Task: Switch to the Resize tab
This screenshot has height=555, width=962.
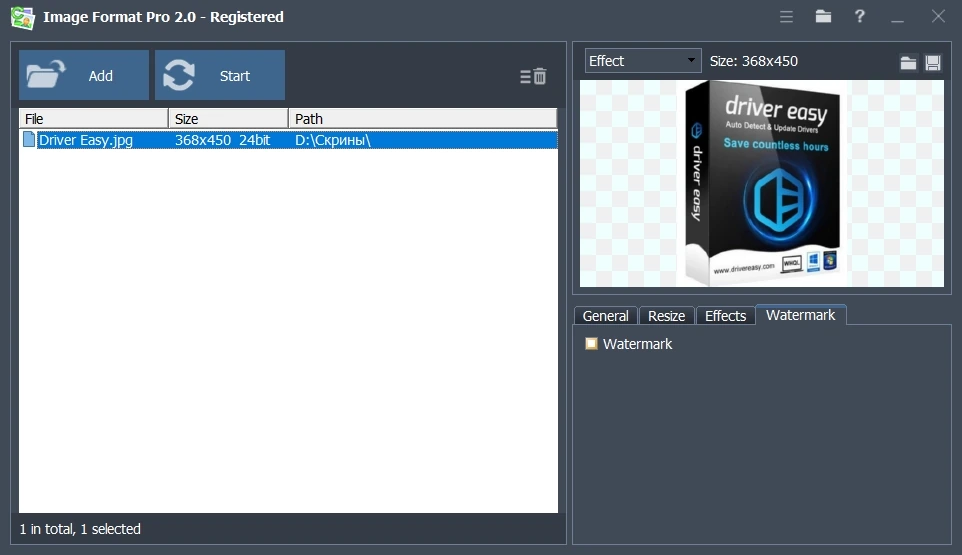Action: (666, 315)
